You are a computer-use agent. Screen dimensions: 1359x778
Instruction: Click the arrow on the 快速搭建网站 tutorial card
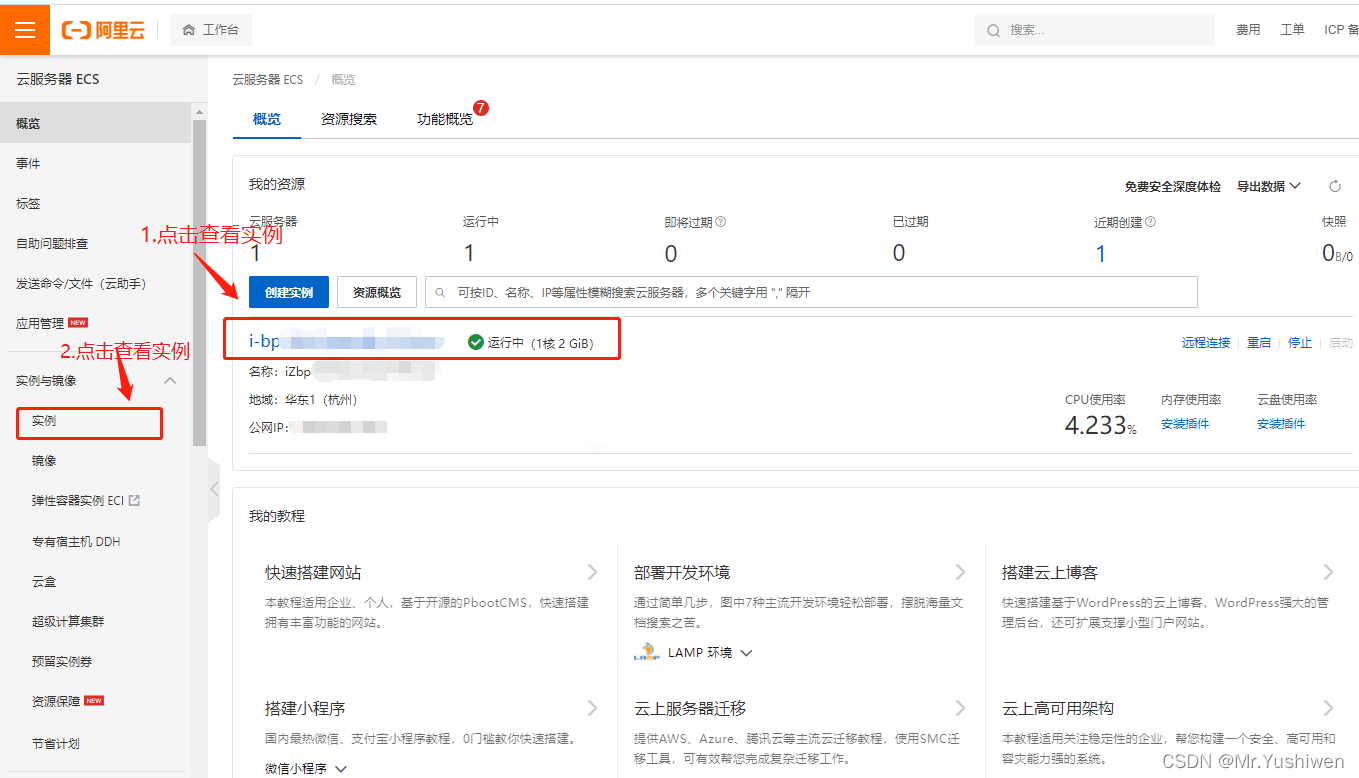point(592,572)
